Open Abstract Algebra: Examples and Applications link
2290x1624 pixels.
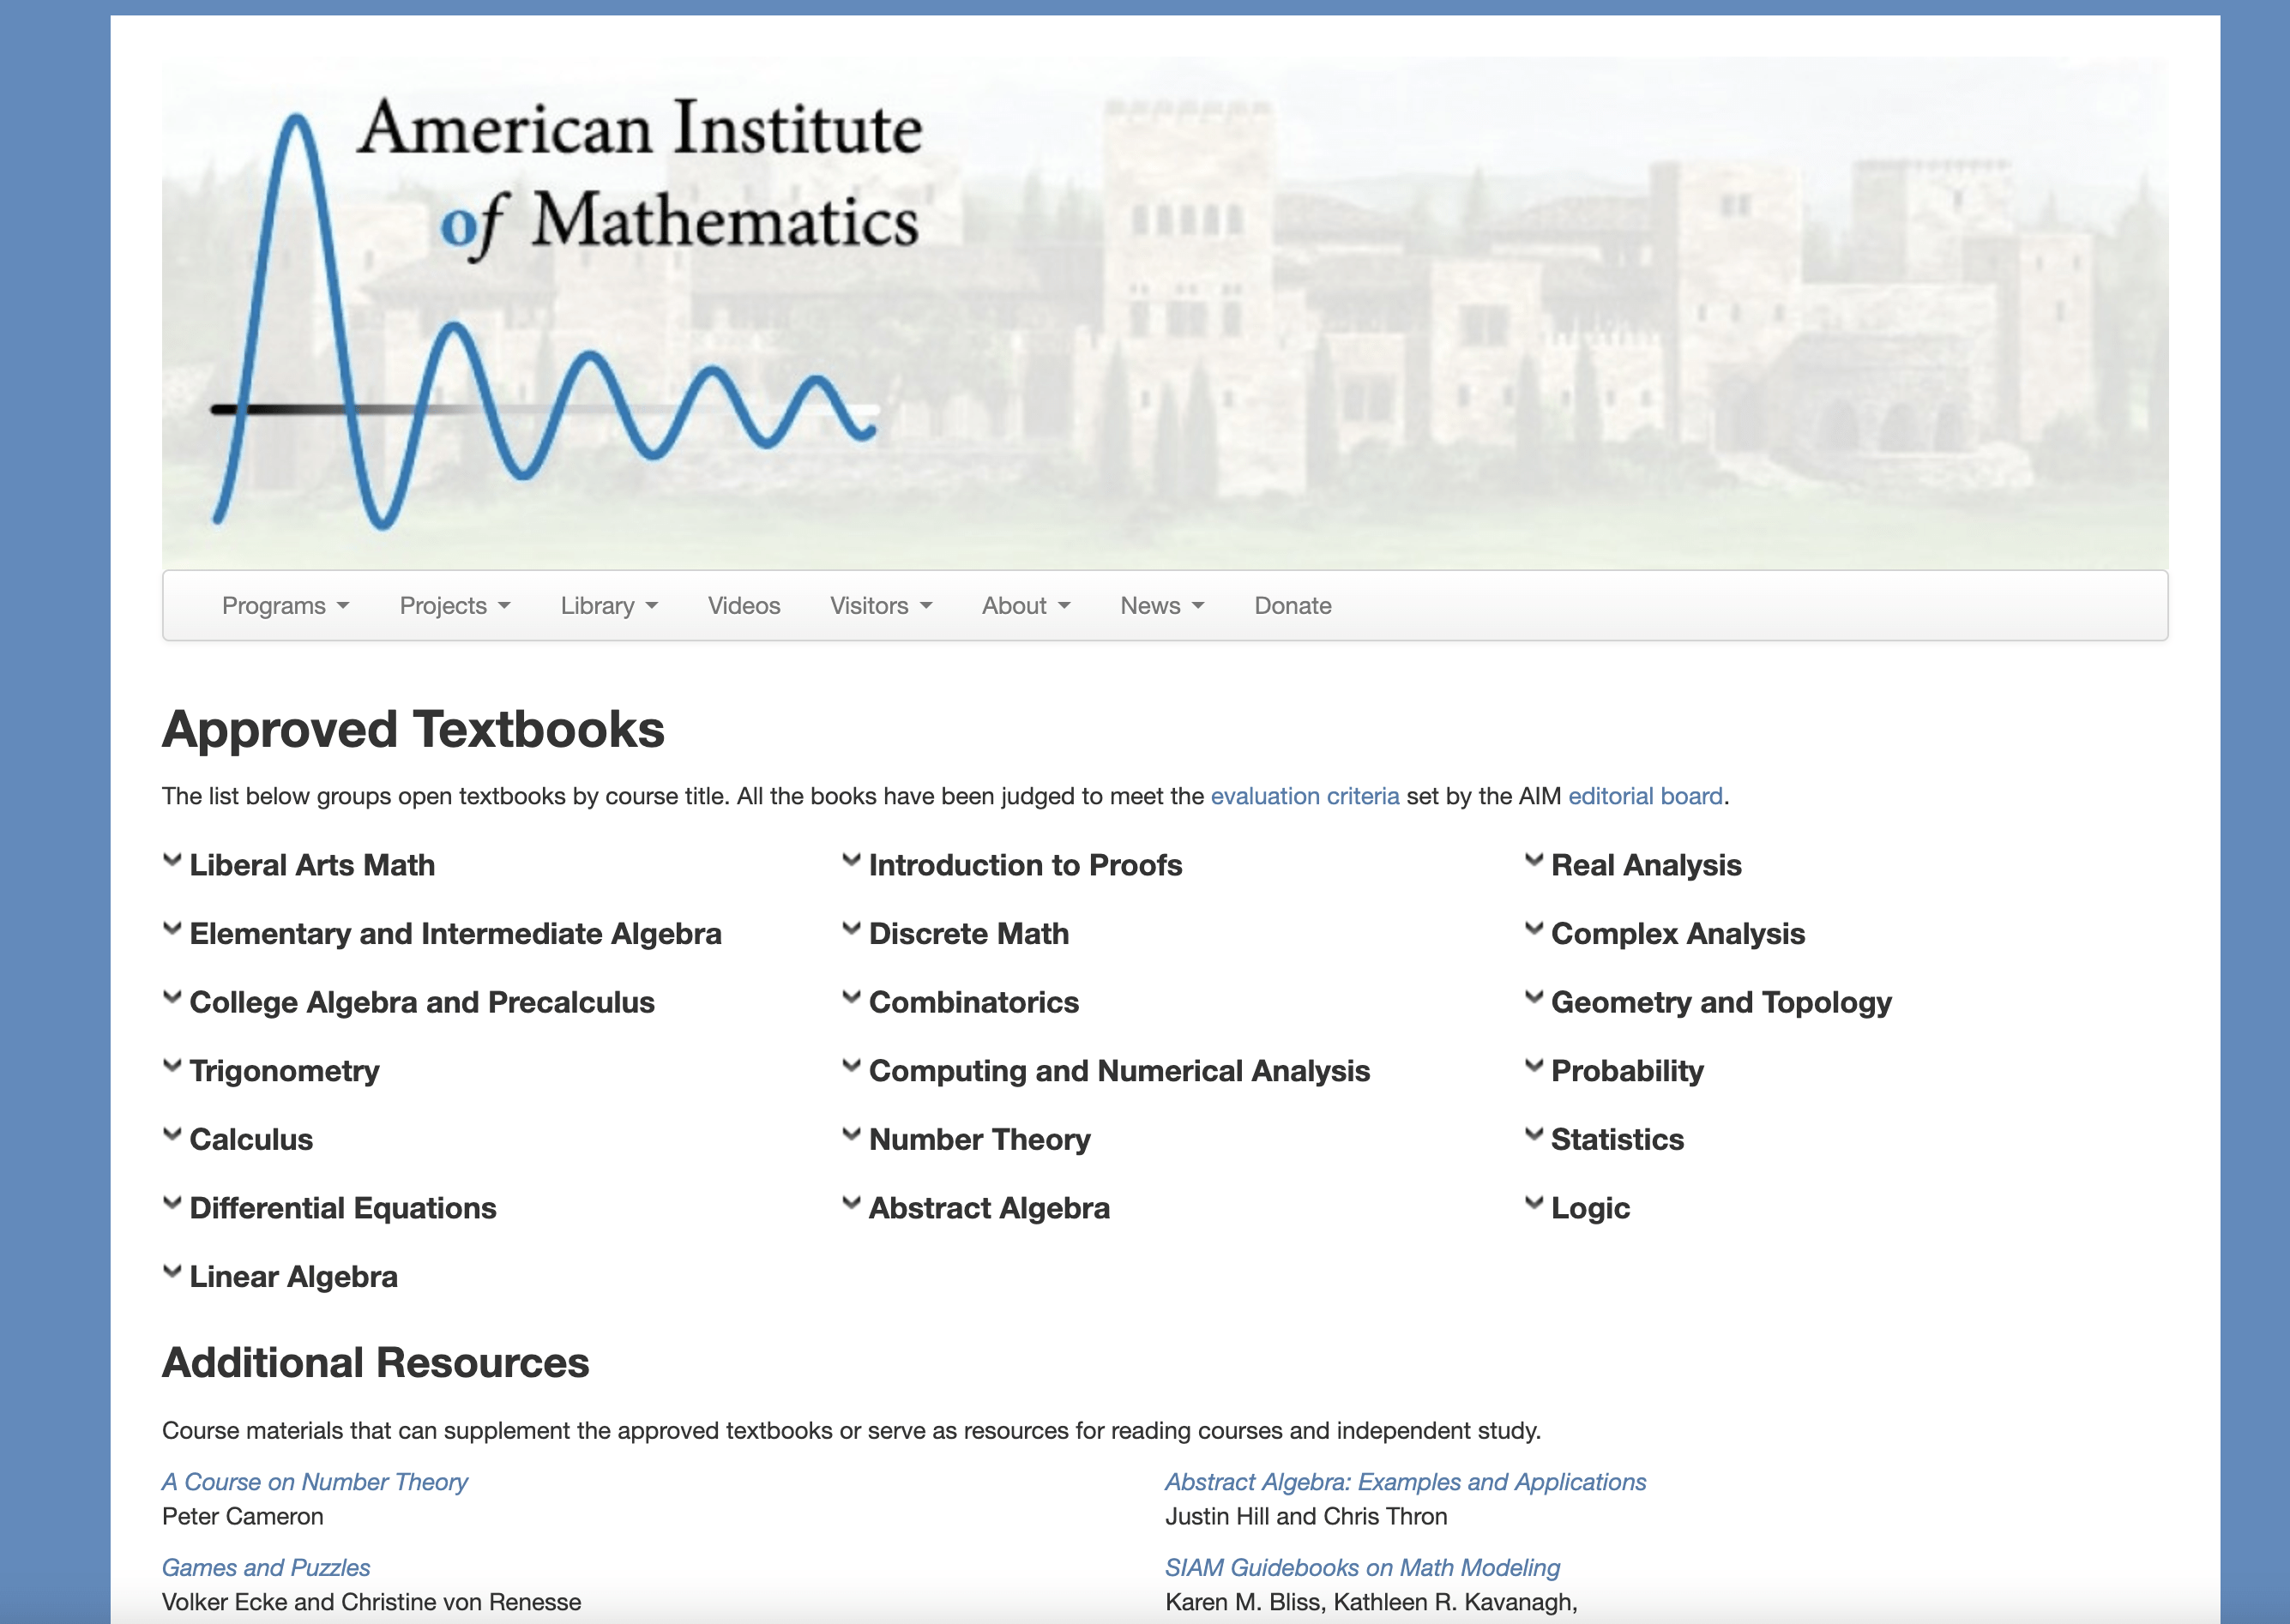pos(1405,1482)
